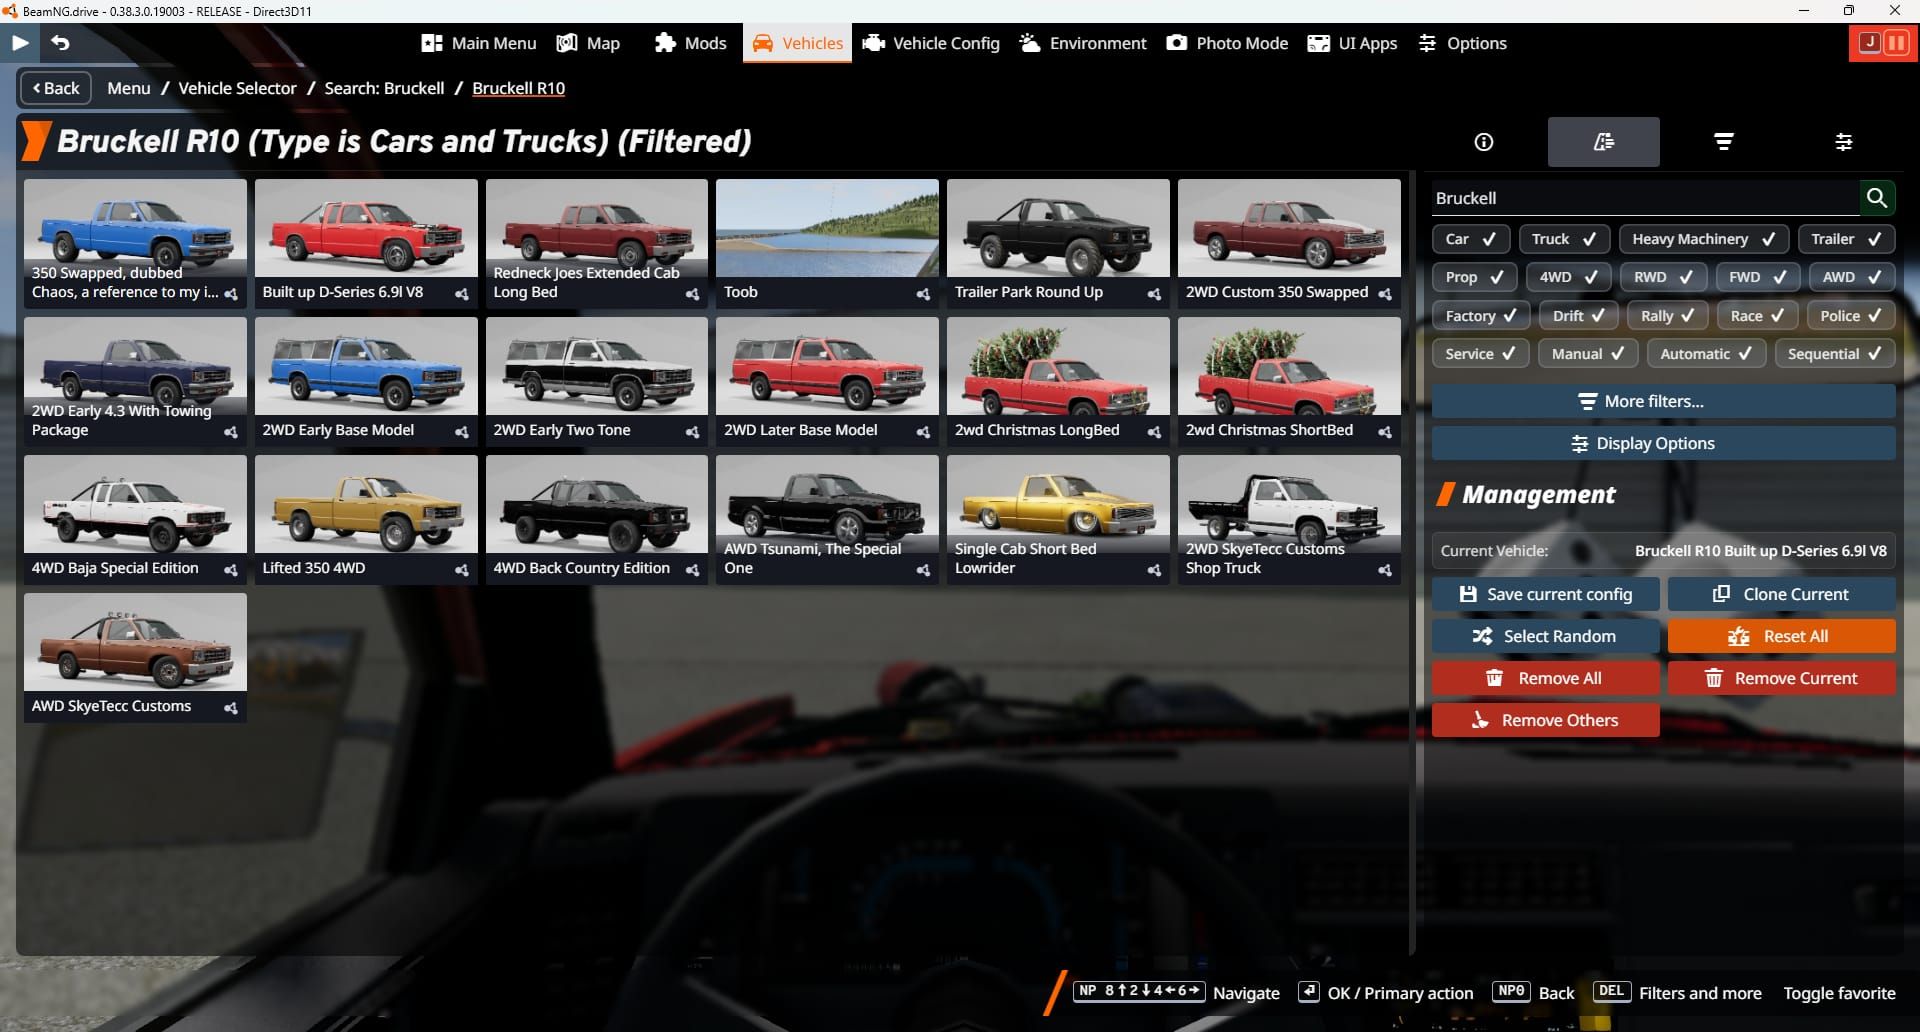Screen dimensions: 1920x1032
Task: Disable the Police filter
Action: [1849, 315]
